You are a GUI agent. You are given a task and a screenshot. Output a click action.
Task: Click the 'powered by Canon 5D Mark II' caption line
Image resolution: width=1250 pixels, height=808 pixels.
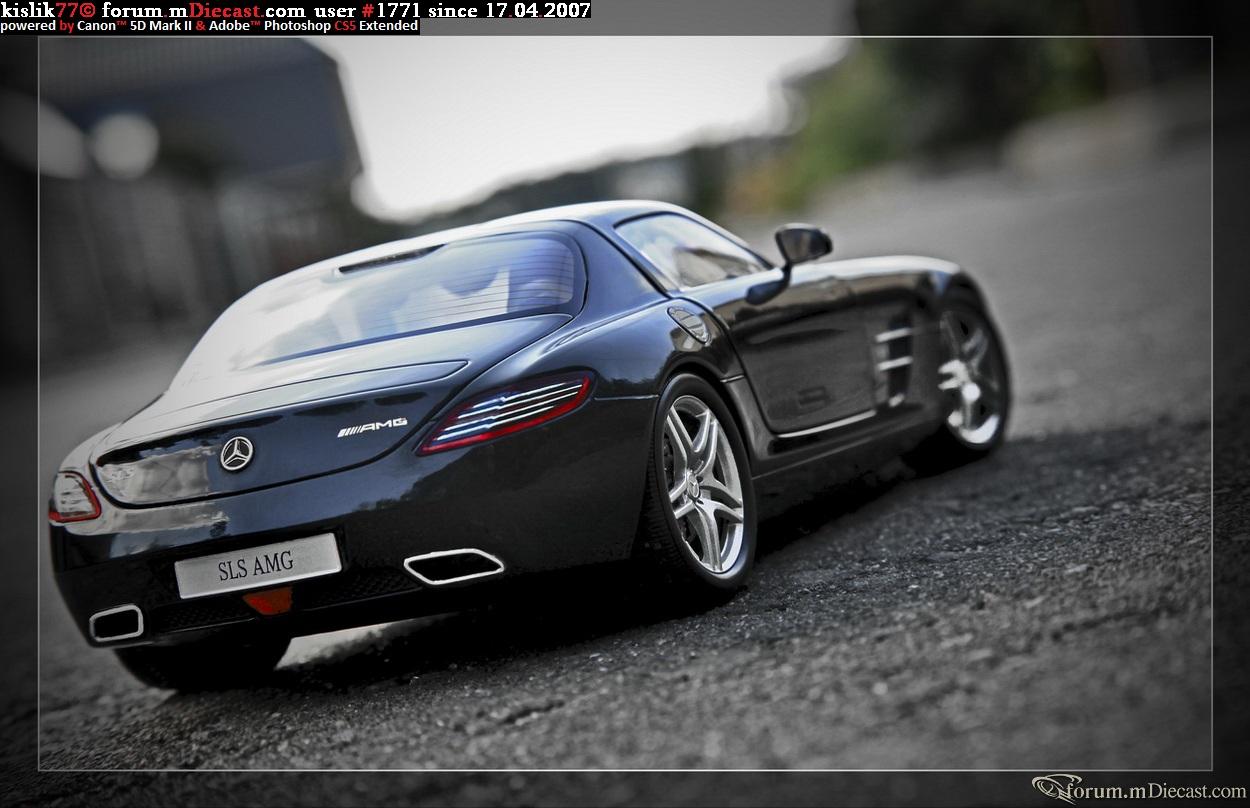pyautogui.click(x=209, y=26)
